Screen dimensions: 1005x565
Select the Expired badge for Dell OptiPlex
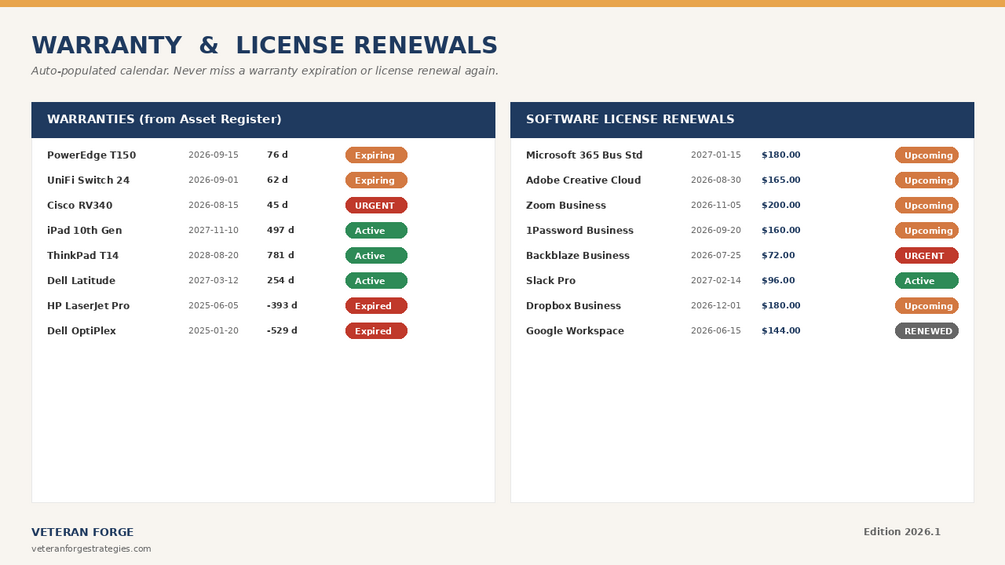click(376, 331)
